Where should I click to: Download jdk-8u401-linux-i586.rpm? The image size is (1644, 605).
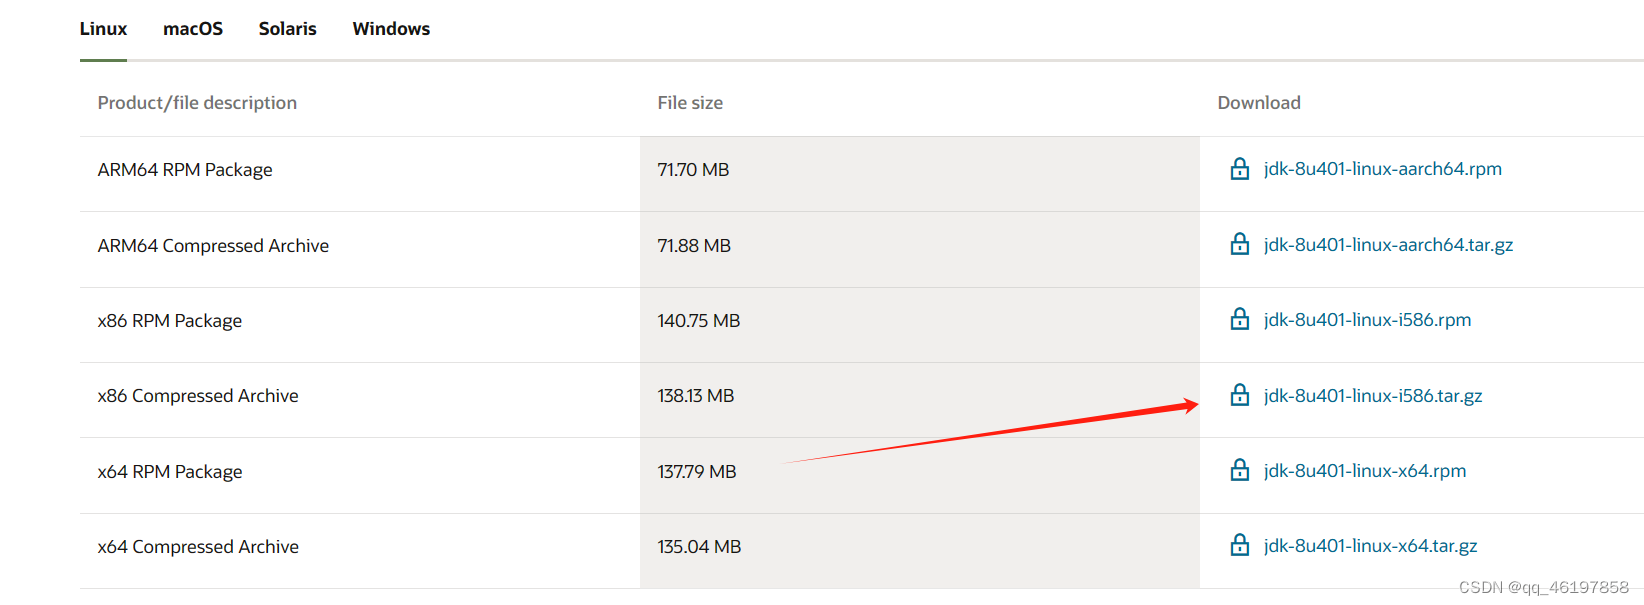click(1367, 320)
